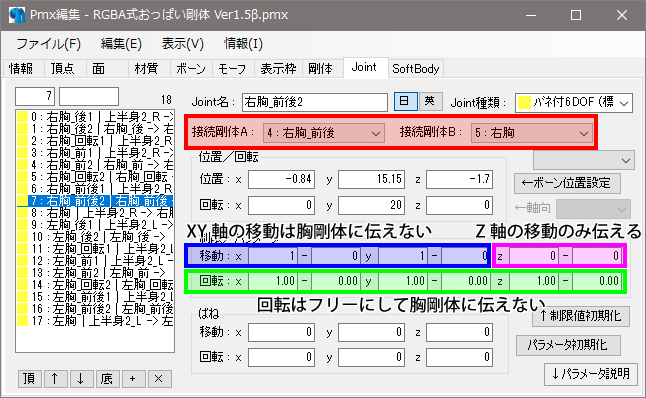Select joint 0: 右胸_後1 in list
The width and height of the screenshot is (646, 398).
95,117
